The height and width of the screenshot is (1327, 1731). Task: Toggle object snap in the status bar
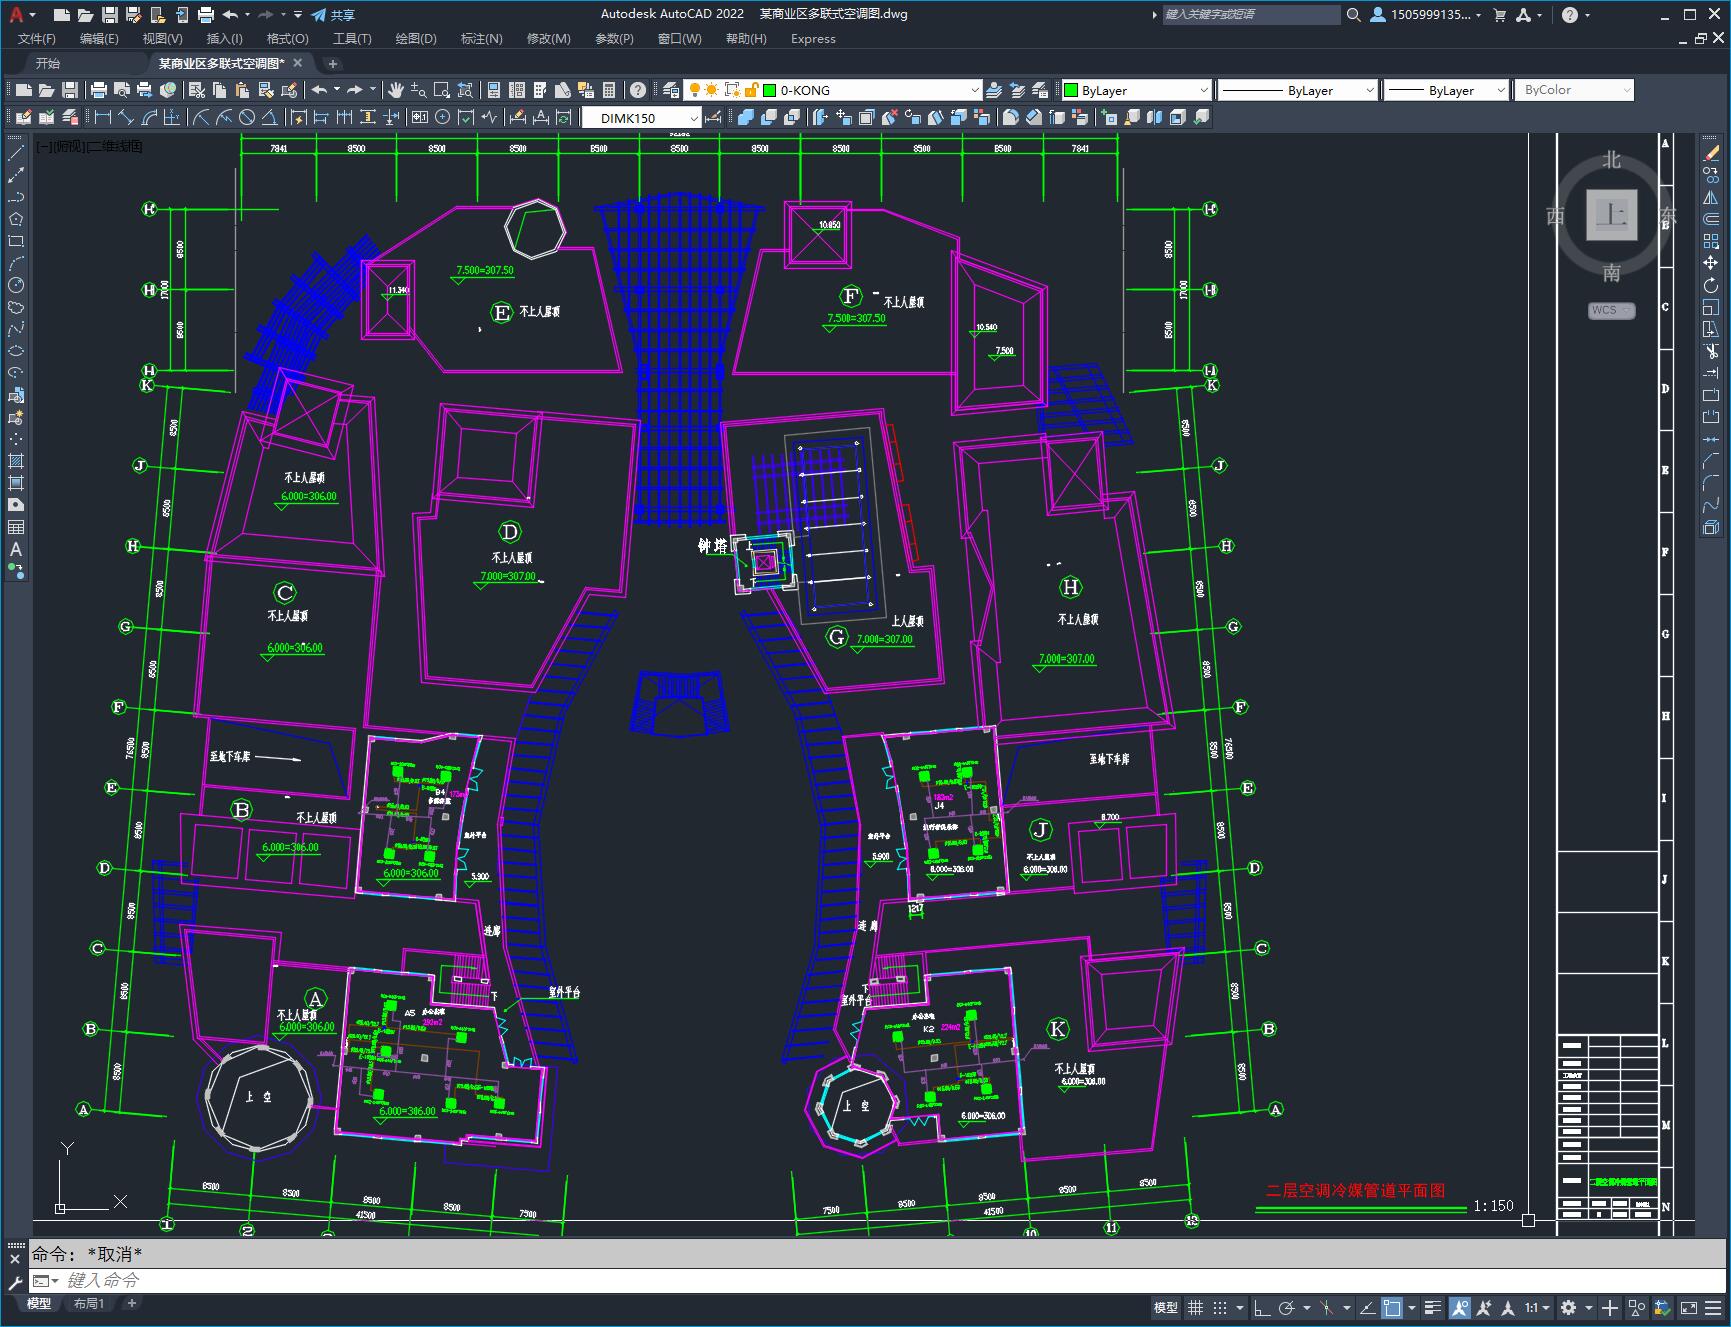click(x=1391, y=1307)
